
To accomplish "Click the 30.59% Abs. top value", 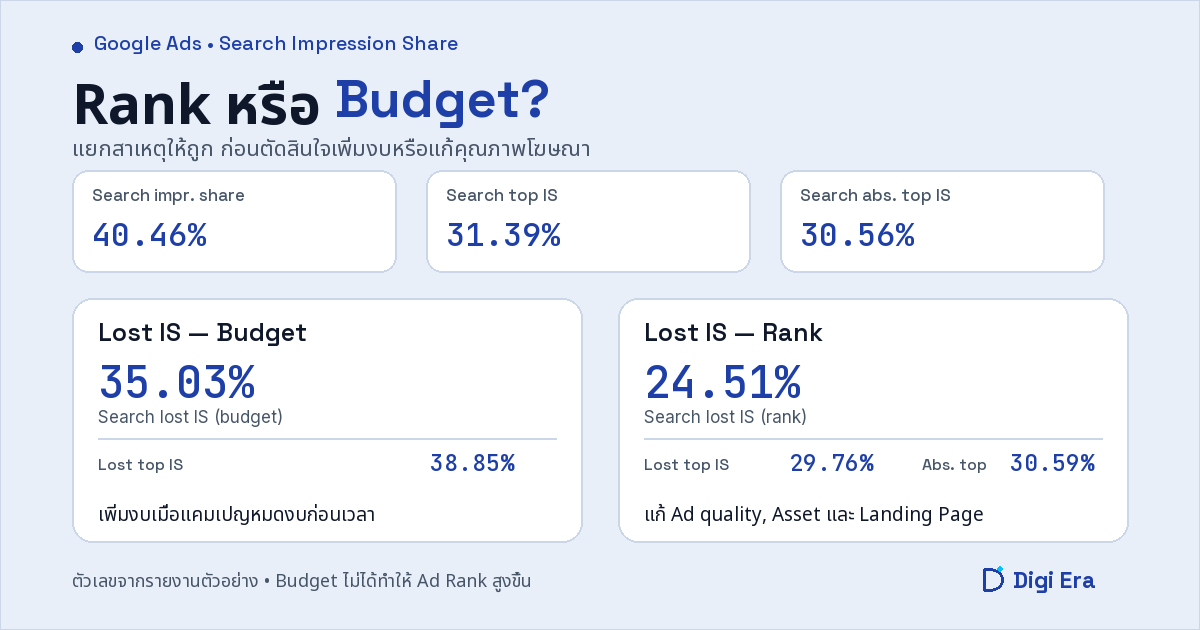I will click(x=1052, y=463).
